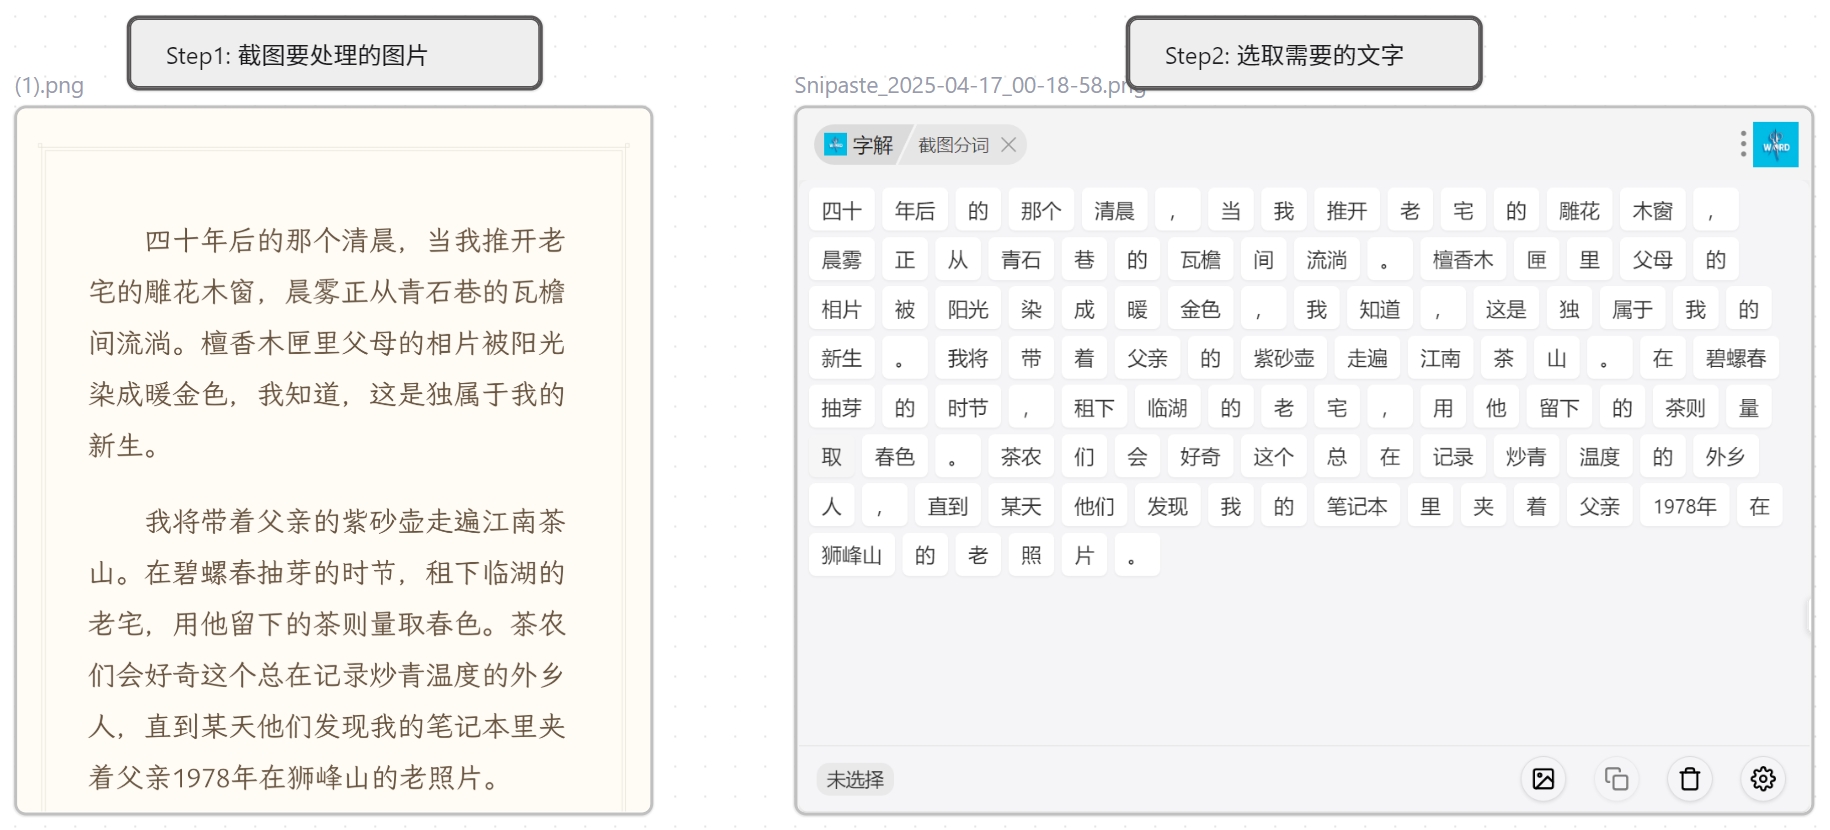This screenshot has width=1830, height=830.
Task: Select the word chip 父母
Action: pyautogui.click(x=1653, y=260)
